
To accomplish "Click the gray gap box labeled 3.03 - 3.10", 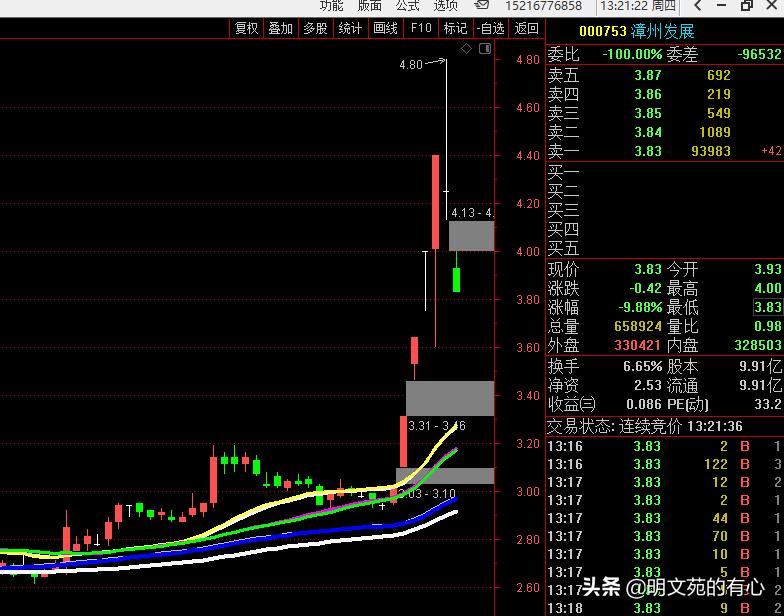I will (x=445, y=476).
